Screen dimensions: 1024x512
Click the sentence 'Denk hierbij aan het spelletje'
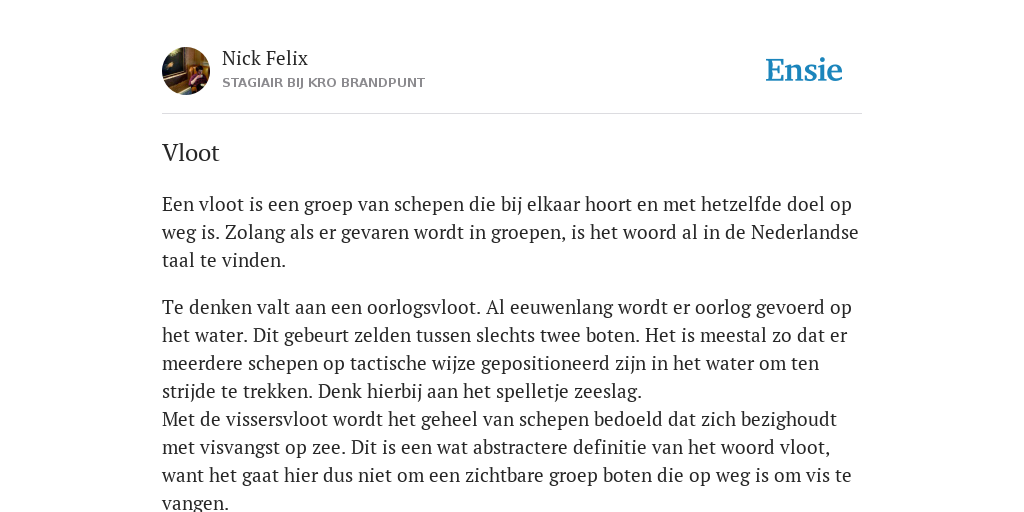481,392
